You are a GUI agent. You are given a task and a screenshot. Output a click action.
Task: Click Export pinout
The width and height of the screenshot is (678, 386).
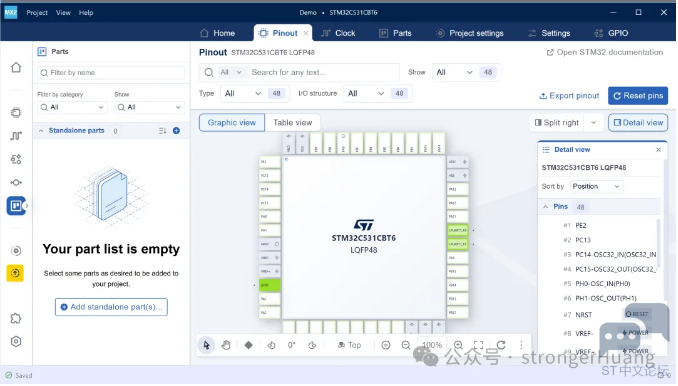tap(570, 96)
